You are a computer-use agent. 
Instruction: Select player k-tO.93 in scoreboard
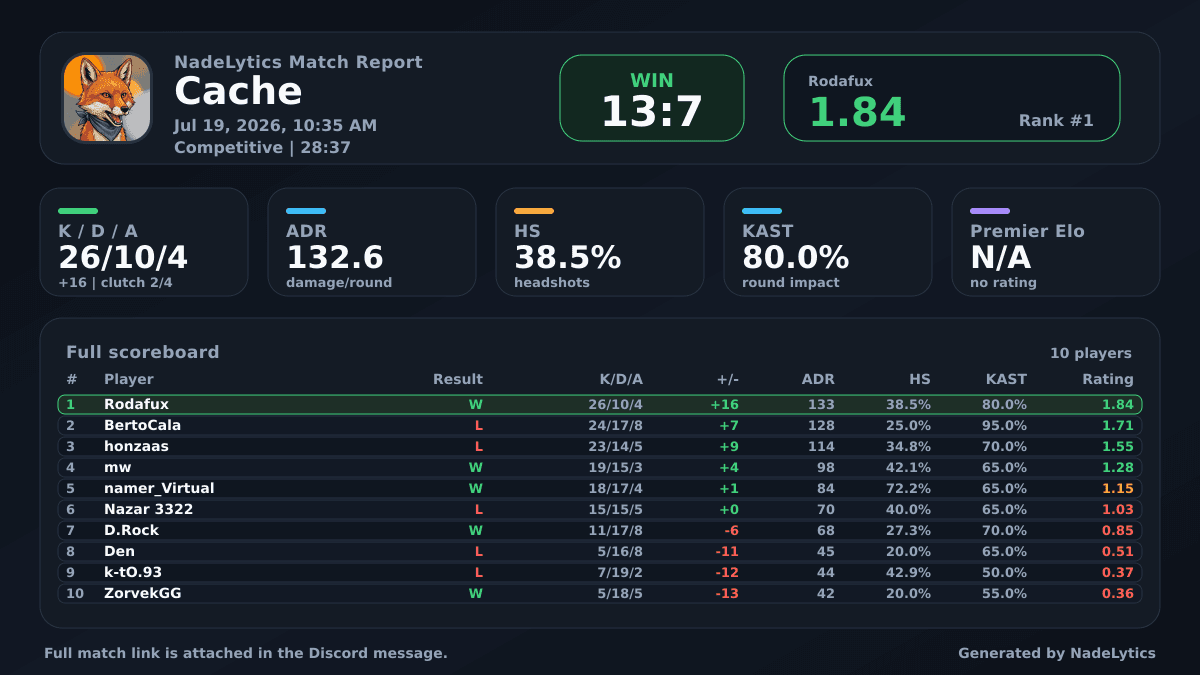tap(133, 573)
